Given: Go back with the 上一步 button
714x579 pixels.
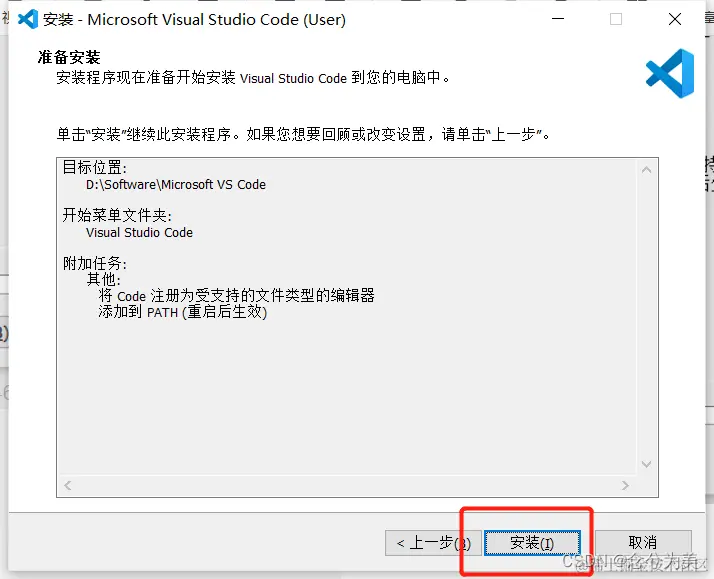Looking at the screenshot, I should tap(433, 543).
